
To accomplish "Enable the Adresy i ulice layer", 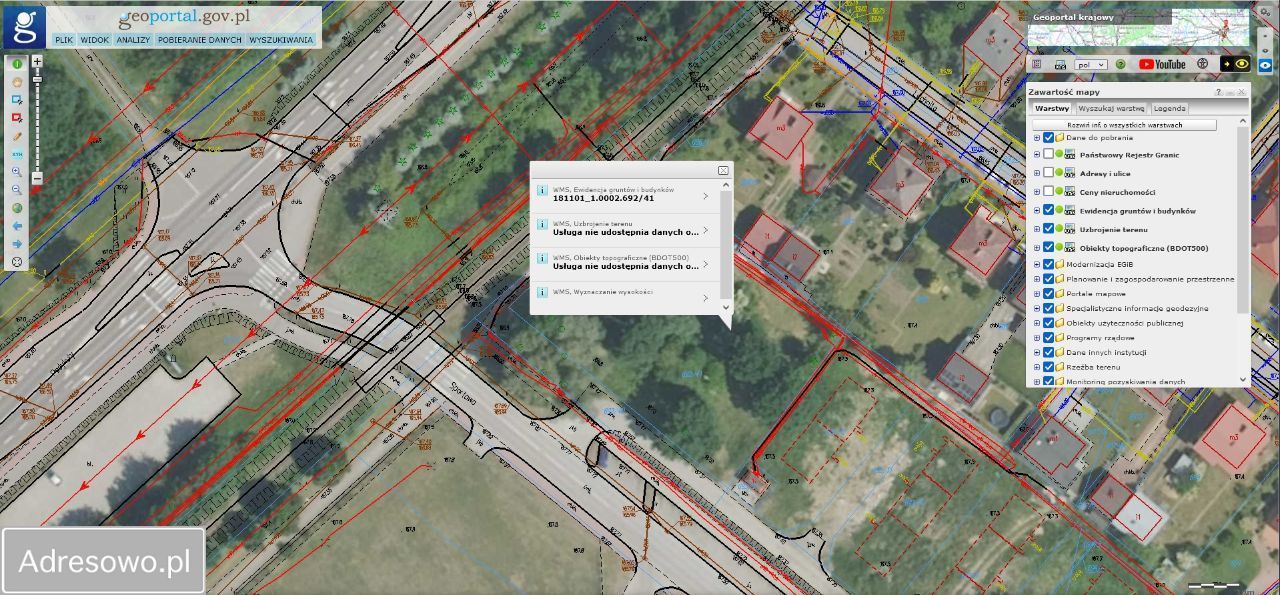I will (x=1048, y=173).
